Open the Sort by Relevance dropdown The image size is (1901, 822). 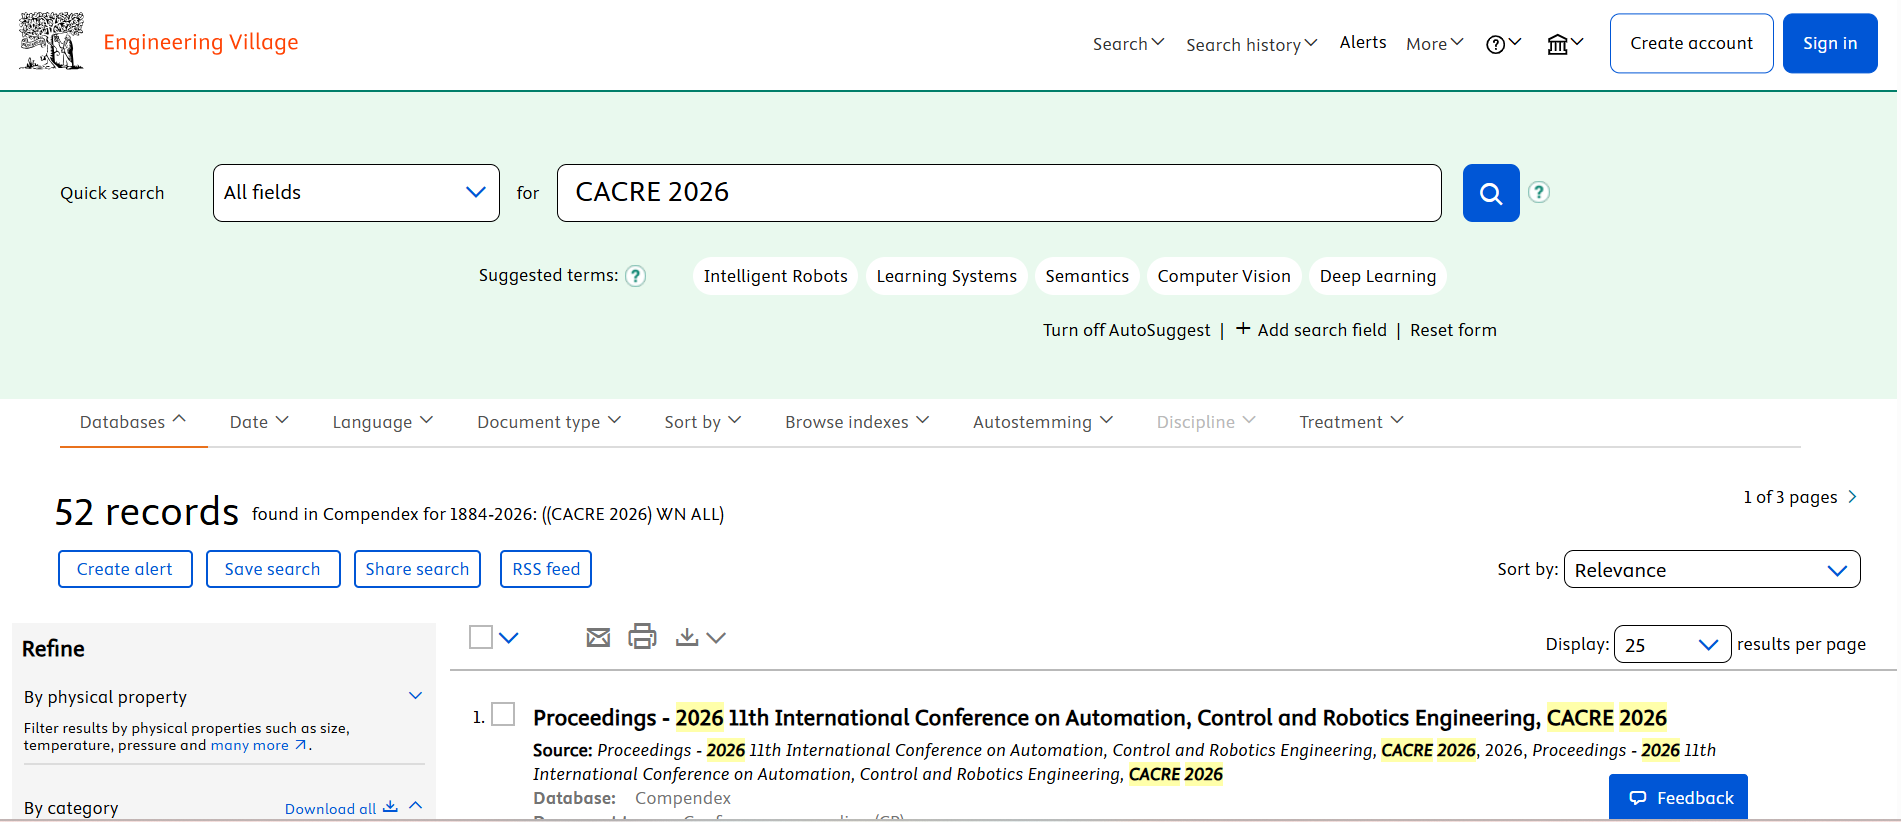coord(1712,570)
